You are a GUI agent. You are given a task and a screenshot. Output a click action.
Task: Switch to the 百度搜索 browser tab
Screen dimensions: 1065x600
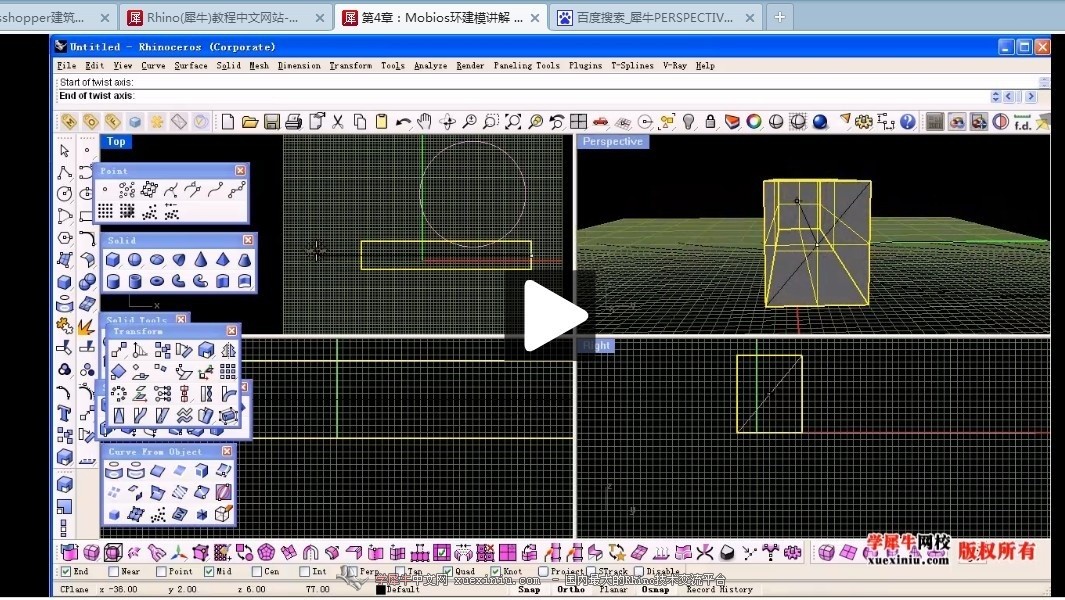(657, 18)
